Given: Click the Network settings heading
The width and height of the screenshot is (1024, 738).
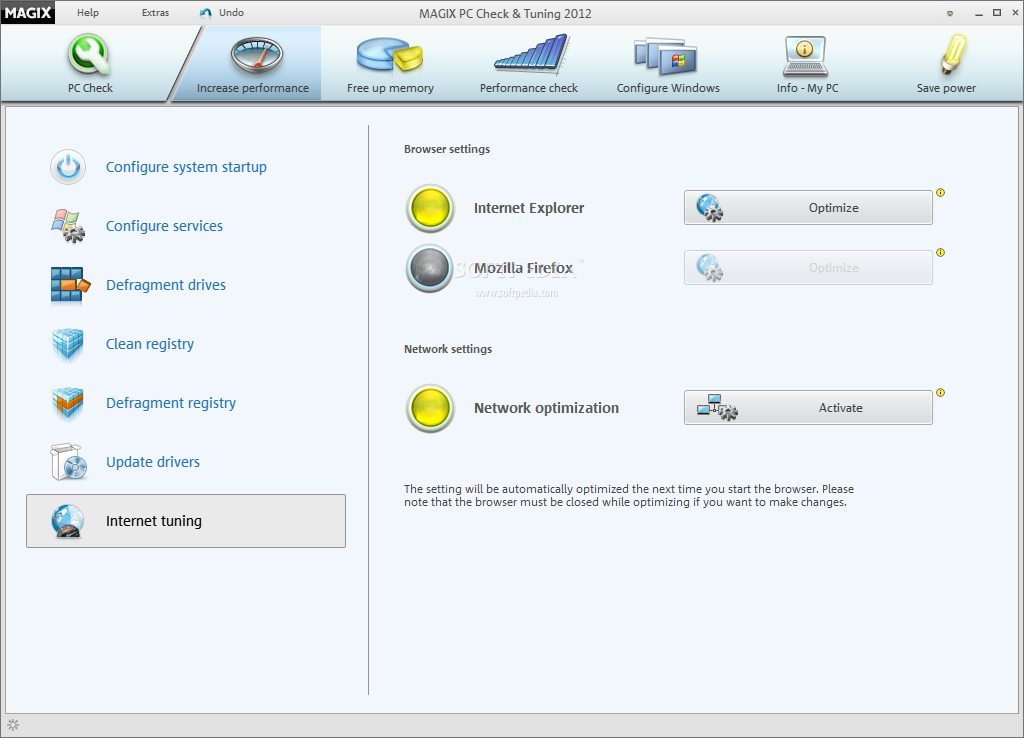Looking at the screenshot, I should (x=448, y=349).
